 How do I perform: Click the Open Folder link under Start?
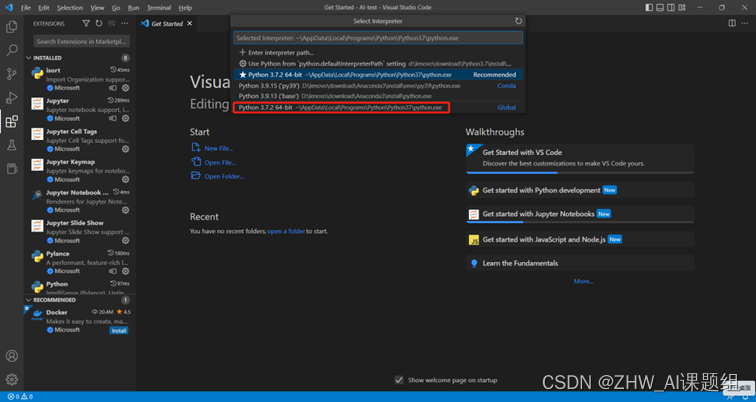coord(224,176)
